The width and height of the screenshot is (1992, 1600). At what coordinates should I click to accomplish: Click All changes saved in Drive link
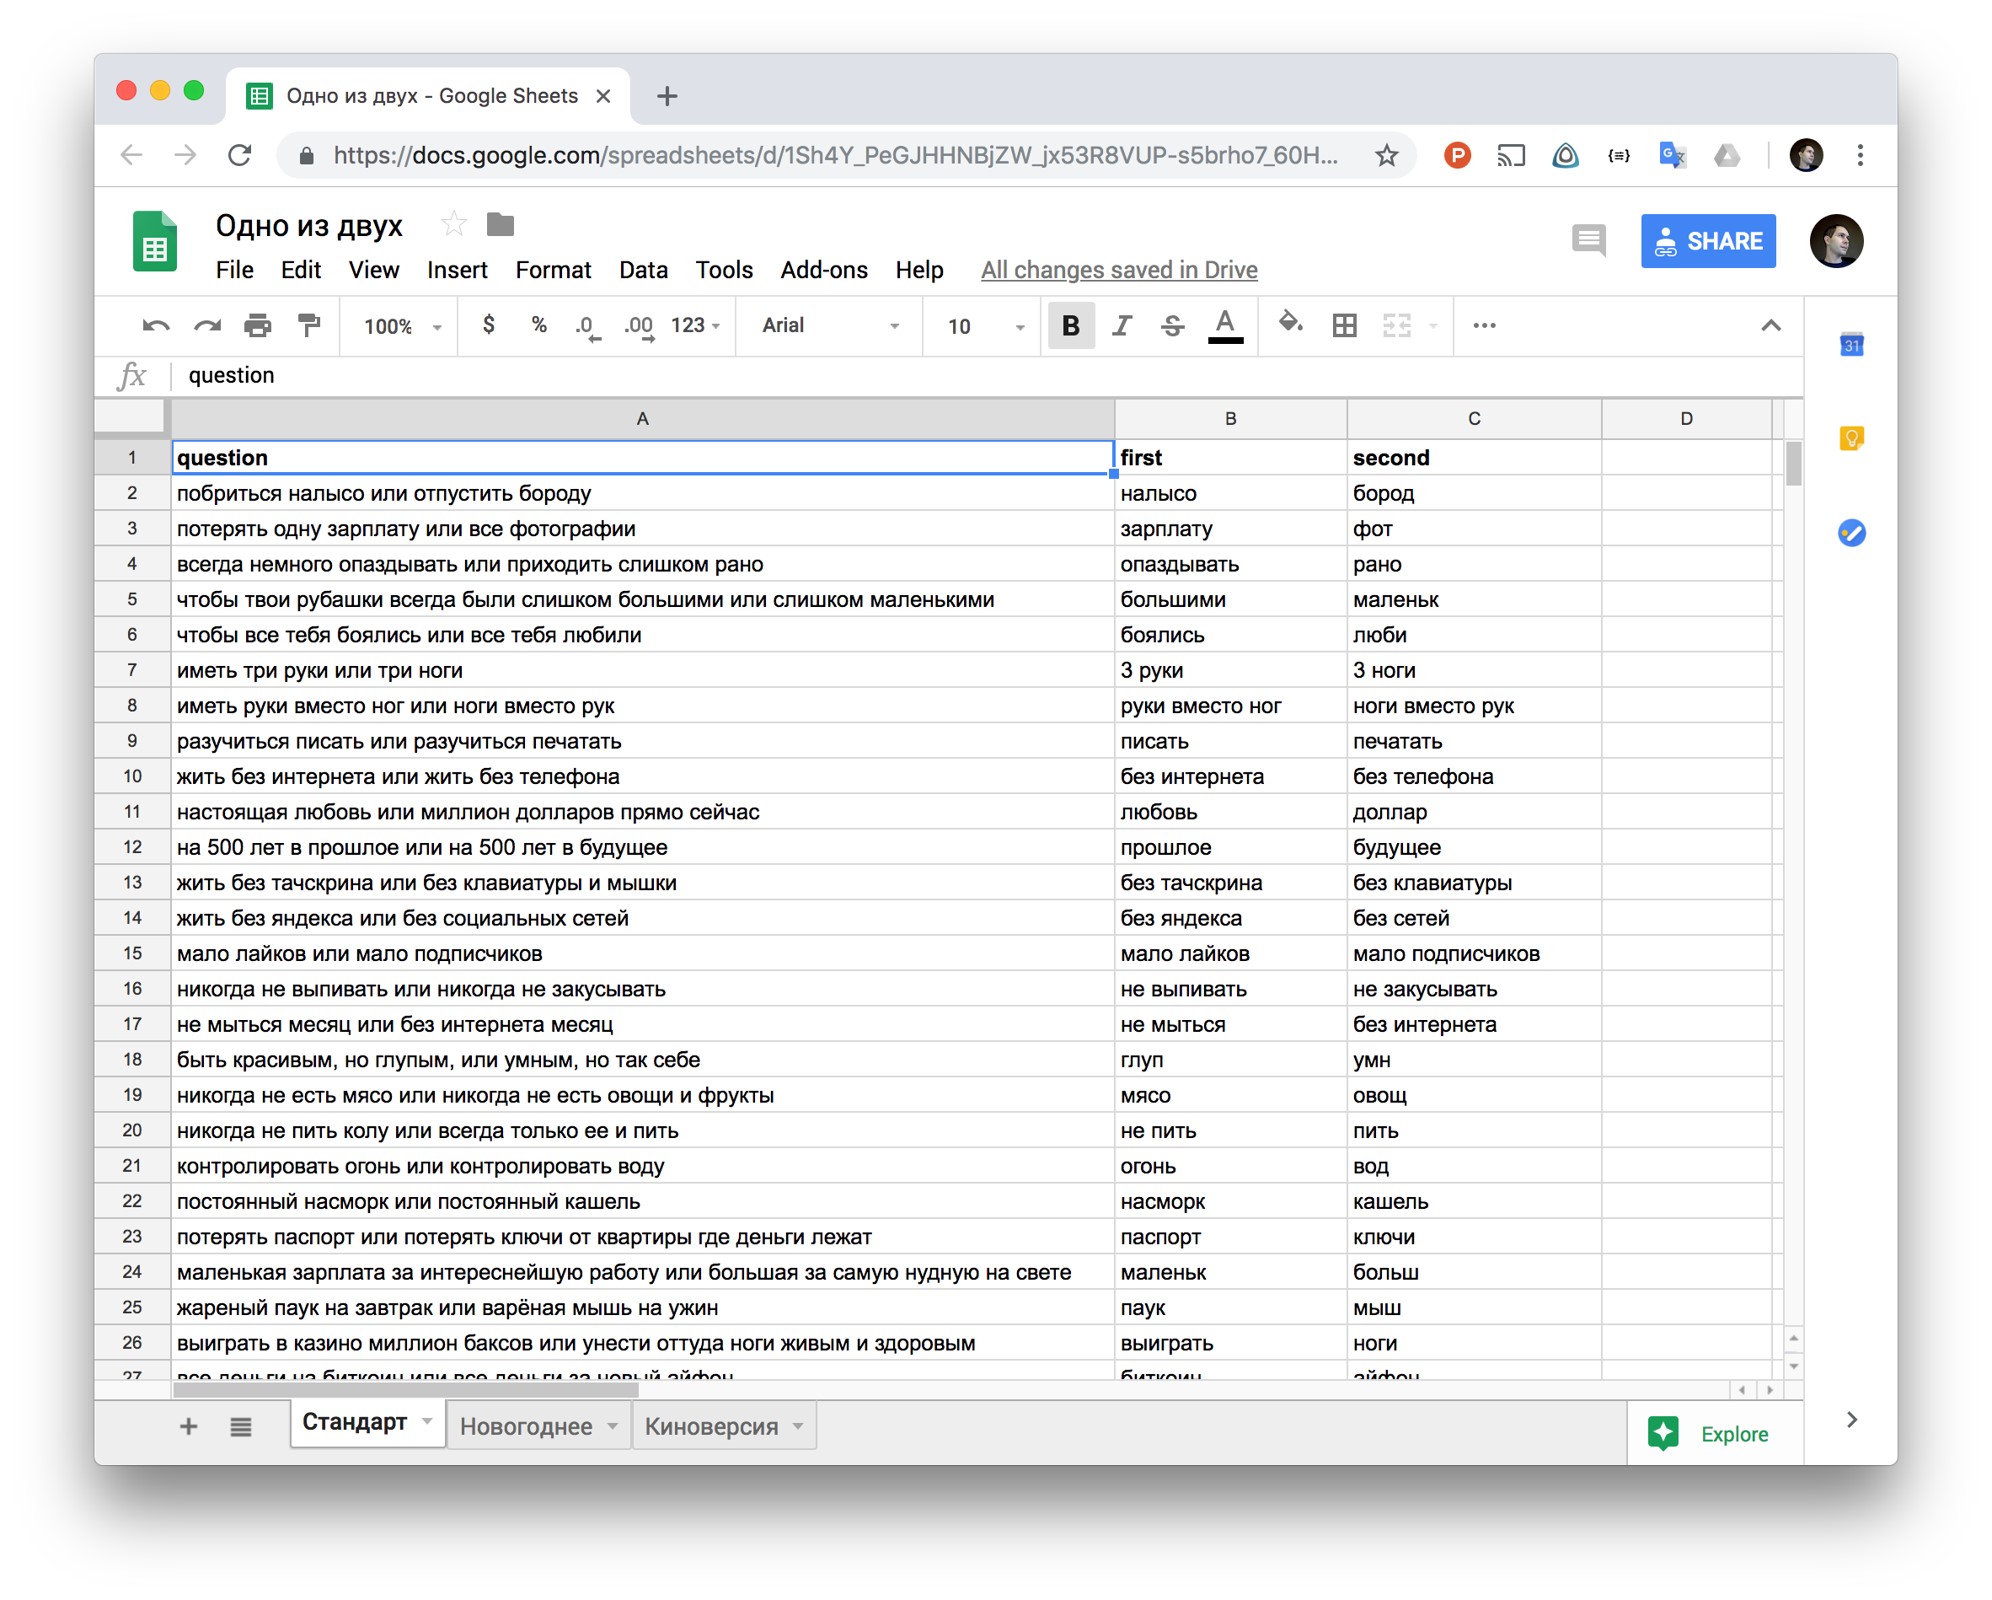click(x=1118, y=270)
